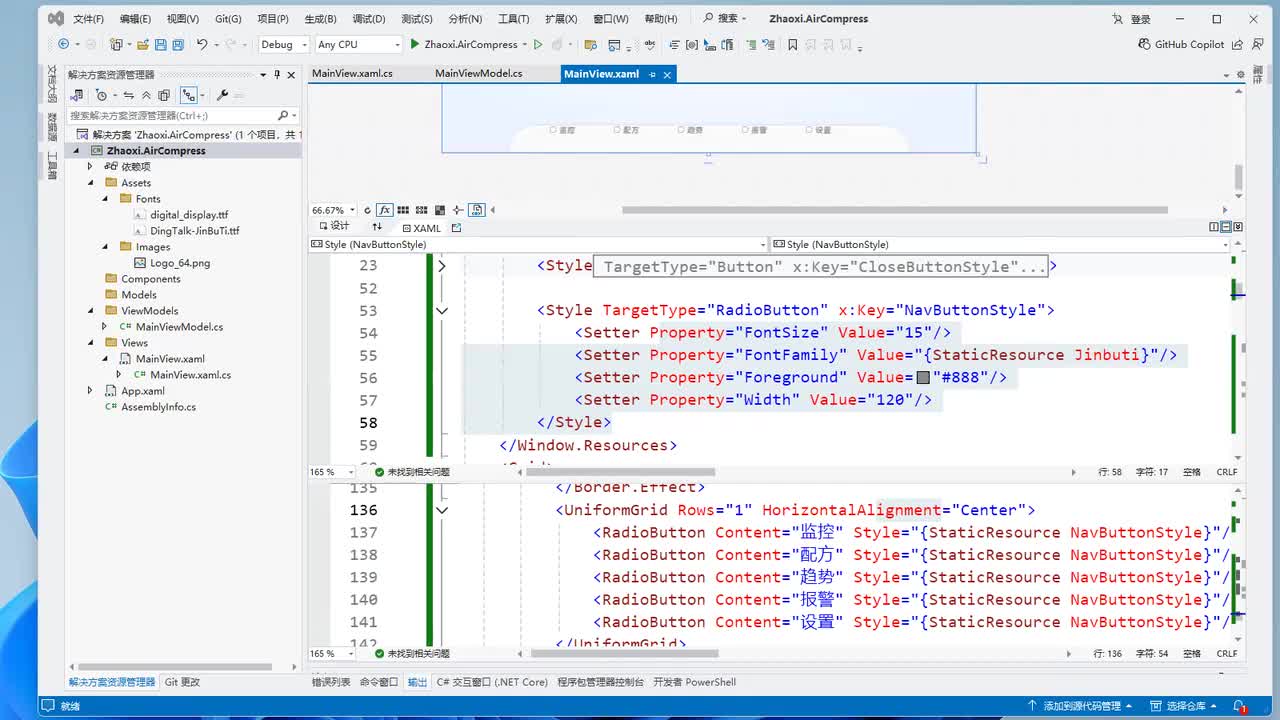Collapse NavButtonStyle block at line 53
Viewport: 1280px width, 720px height.
tap(441, 311)
